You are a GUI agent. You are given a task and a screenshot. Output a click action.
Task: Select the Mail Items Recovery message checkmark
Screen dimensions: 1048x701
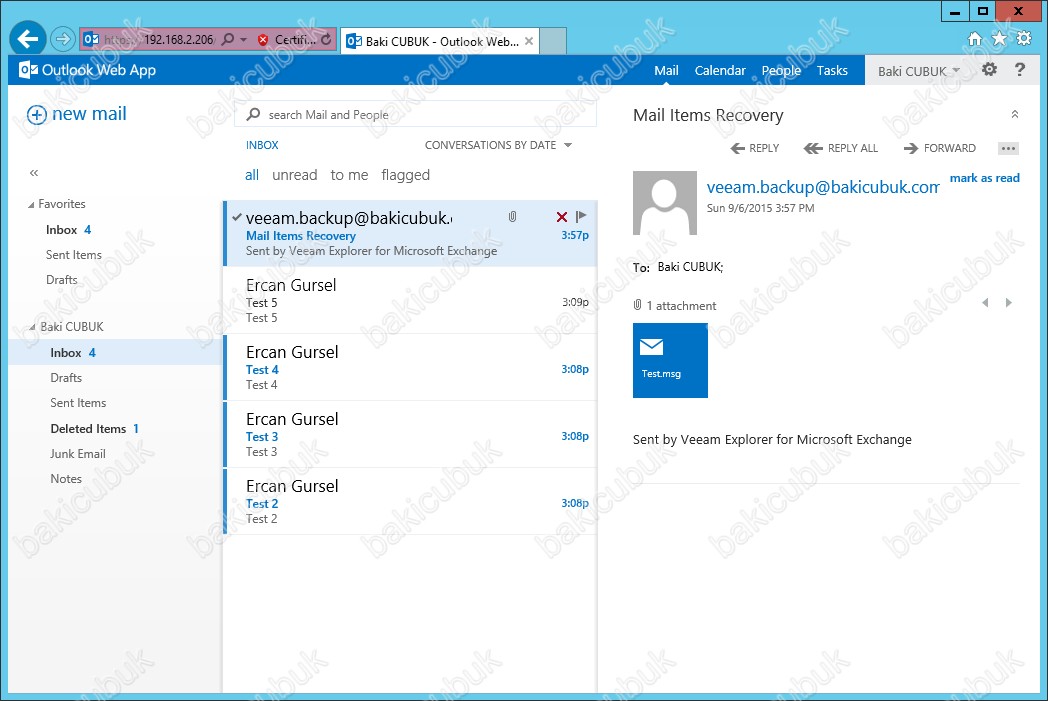pyautogui.click(x=237, y=217)
